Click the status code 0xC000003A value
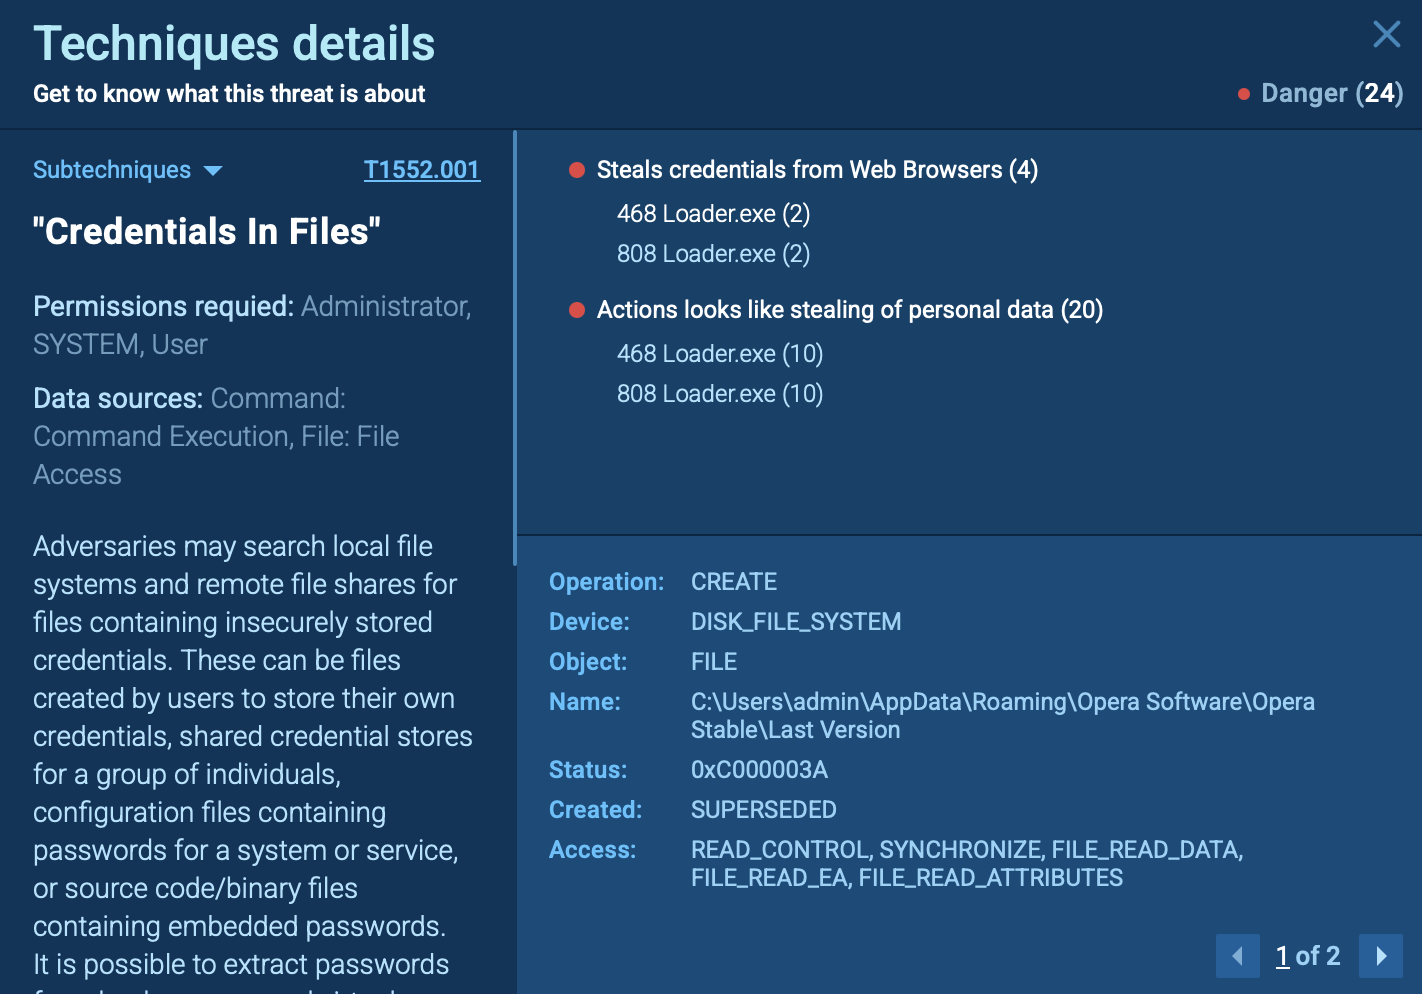 pos(759,770)
